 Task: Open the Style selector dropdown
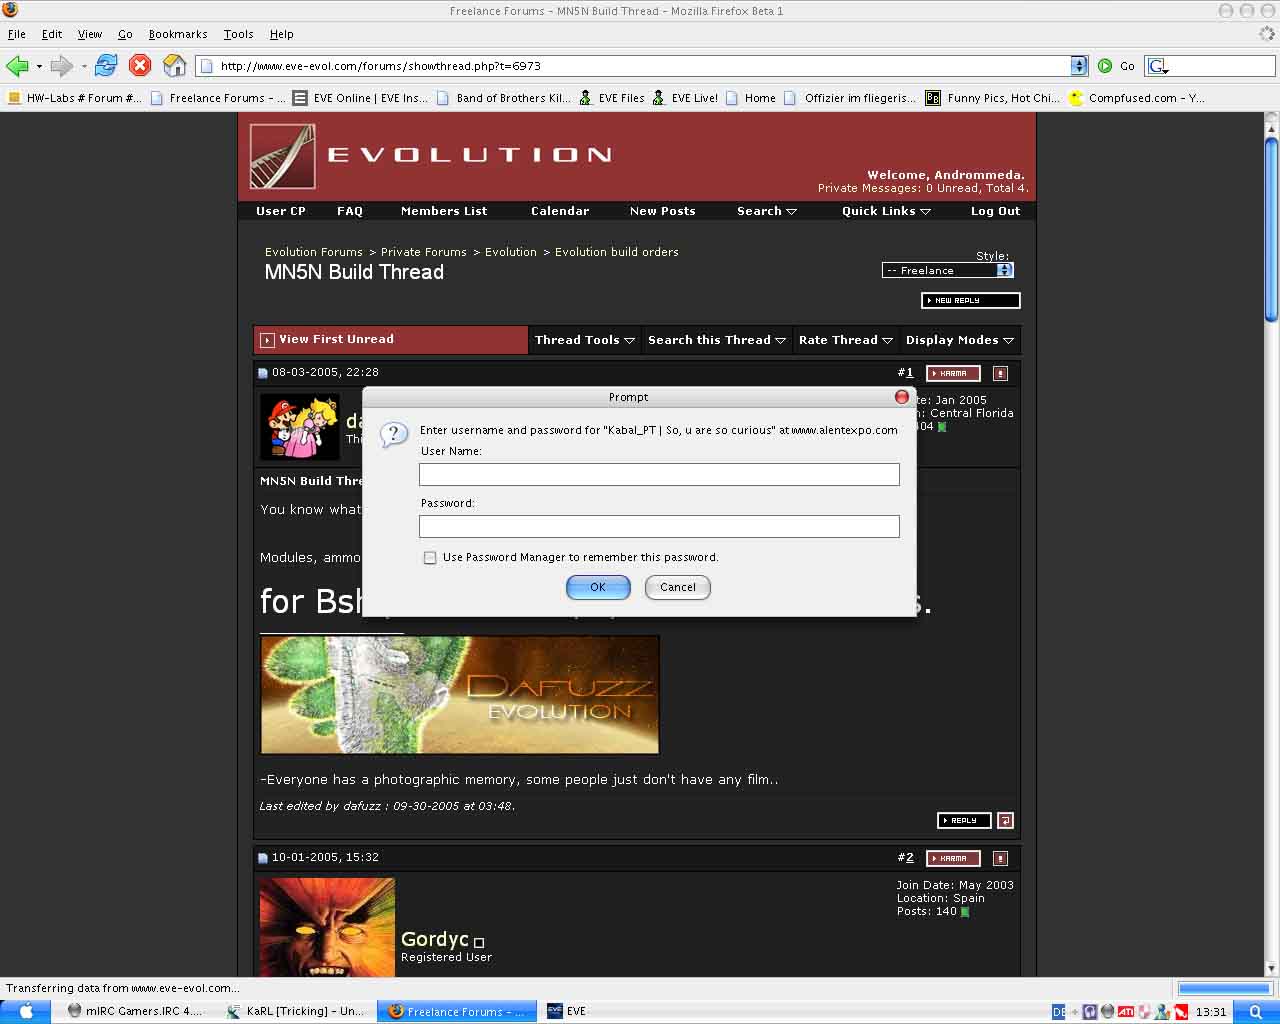point(948,270)
